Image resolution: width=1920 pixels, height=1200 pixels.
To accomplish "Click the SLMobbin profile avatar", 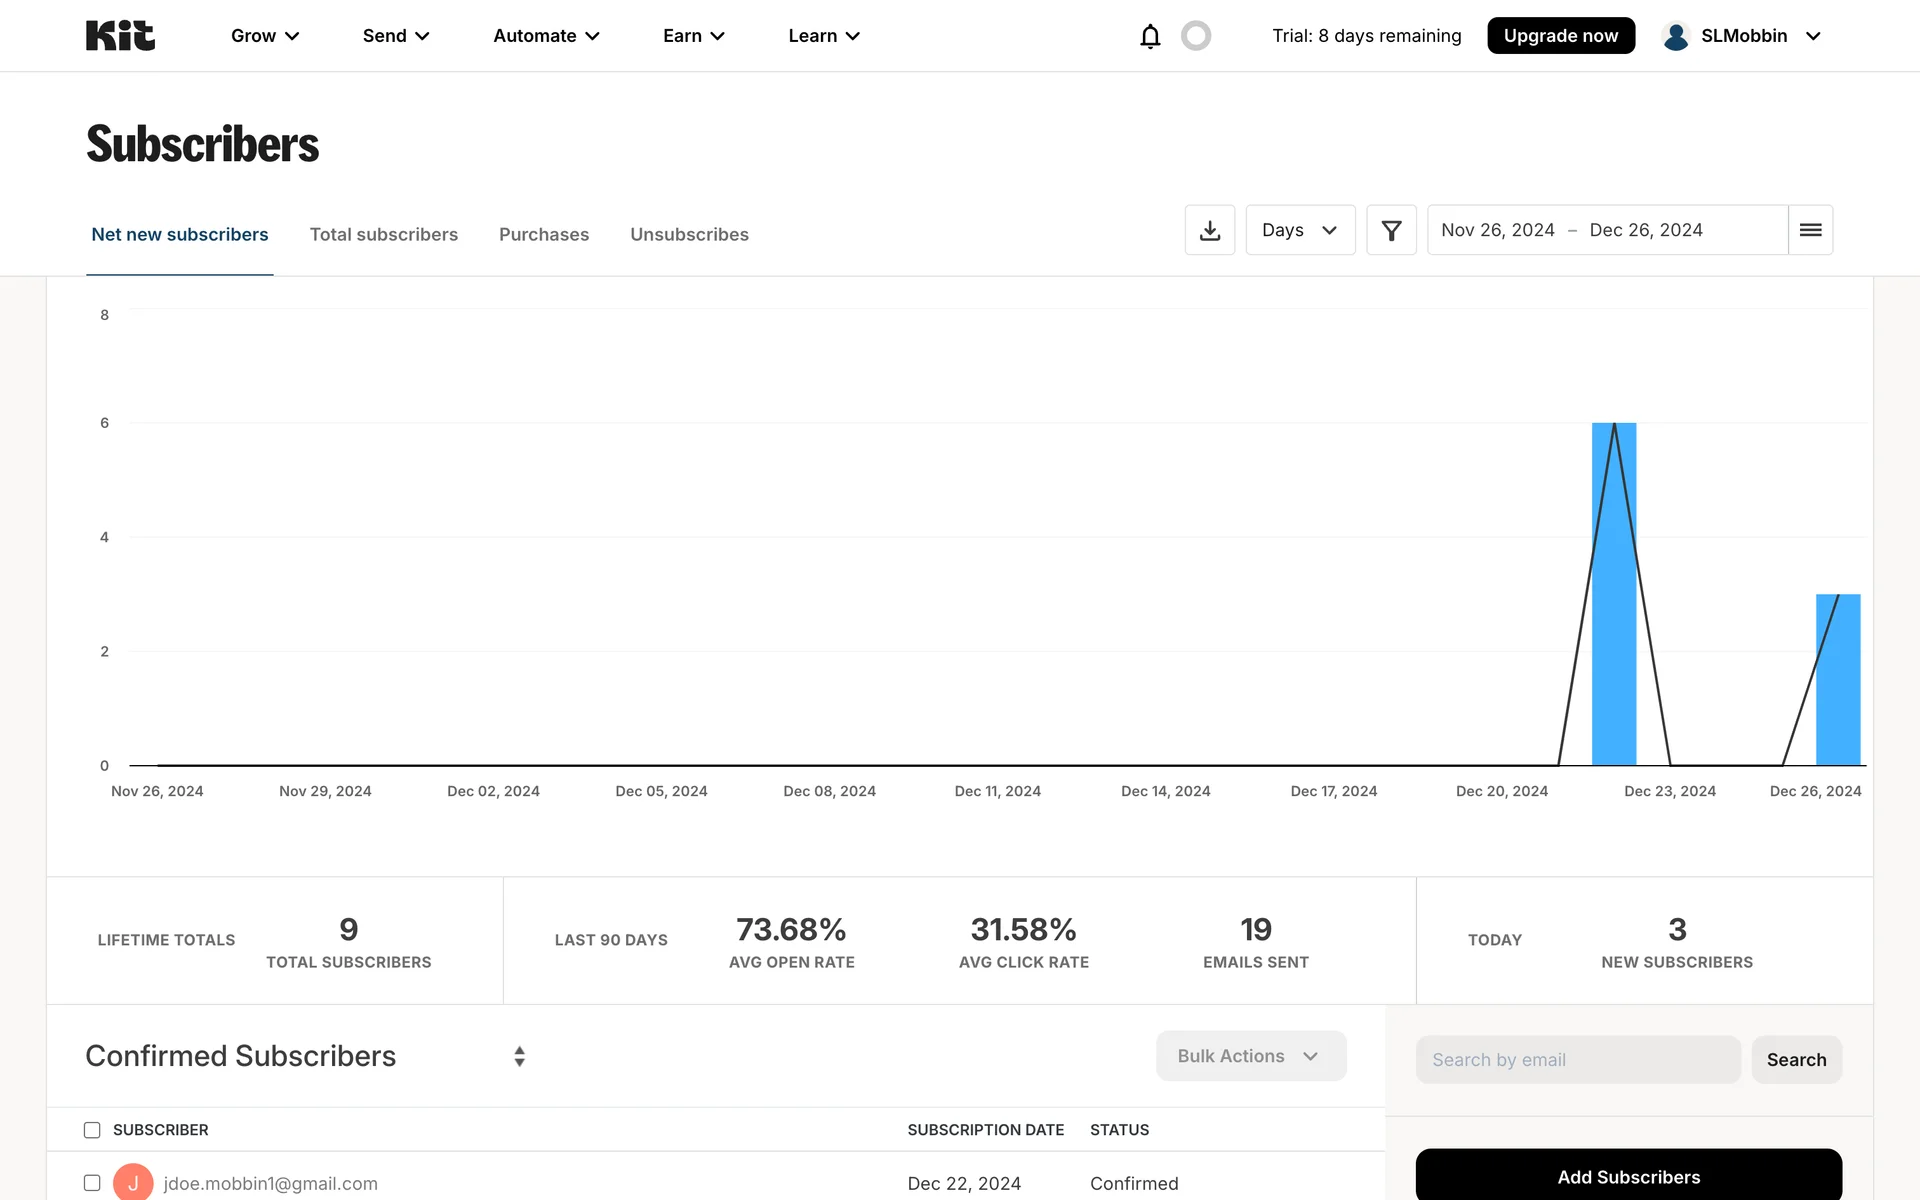I will tap(1675, 36).
